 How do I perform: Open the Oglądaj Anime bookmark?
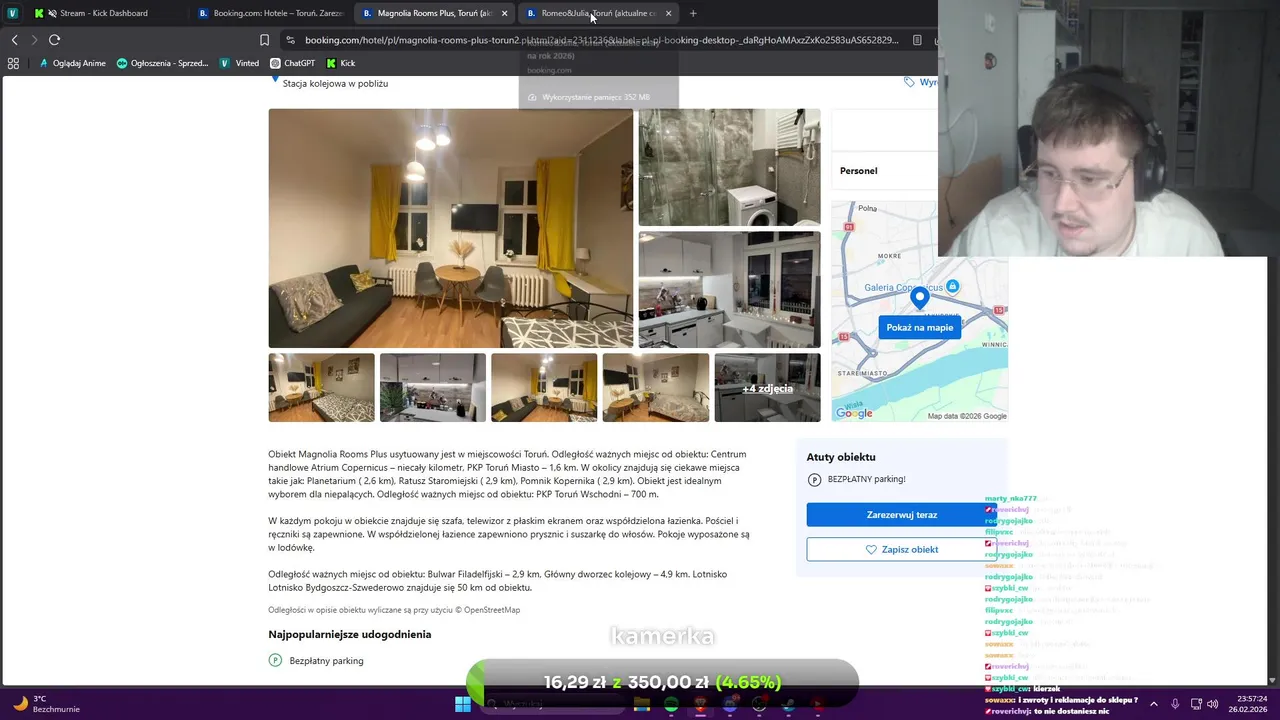tap(72, 63)
